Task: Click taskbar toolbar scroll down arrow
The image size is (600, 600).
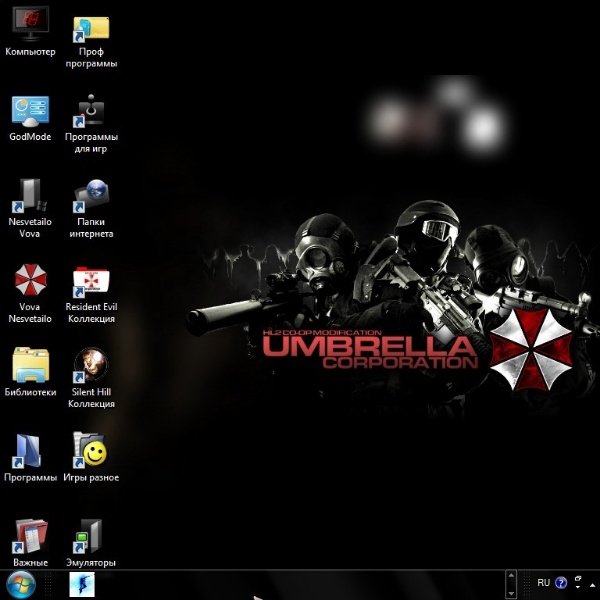Action: tap(511, 593)
